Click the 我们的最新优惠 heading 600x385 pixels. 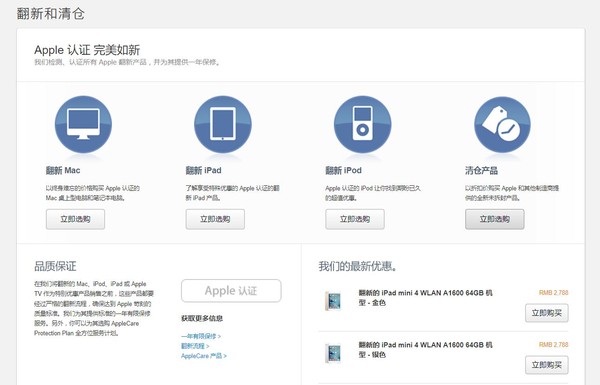[358, 266]
